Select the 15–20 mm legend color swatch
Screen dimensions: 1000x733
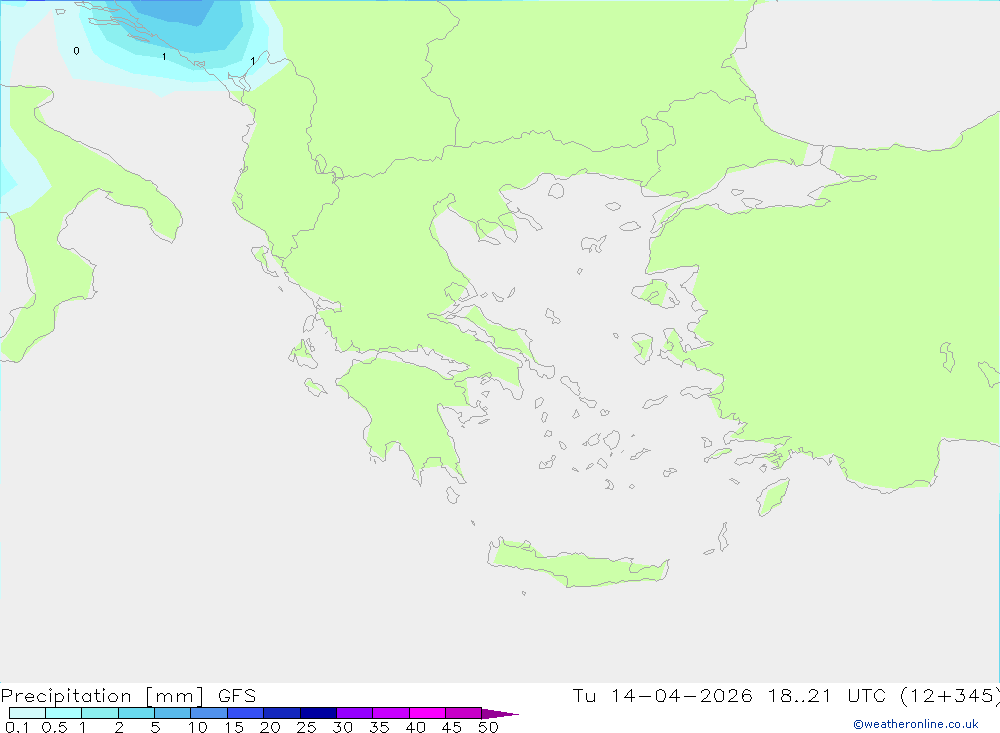[245, 713]
